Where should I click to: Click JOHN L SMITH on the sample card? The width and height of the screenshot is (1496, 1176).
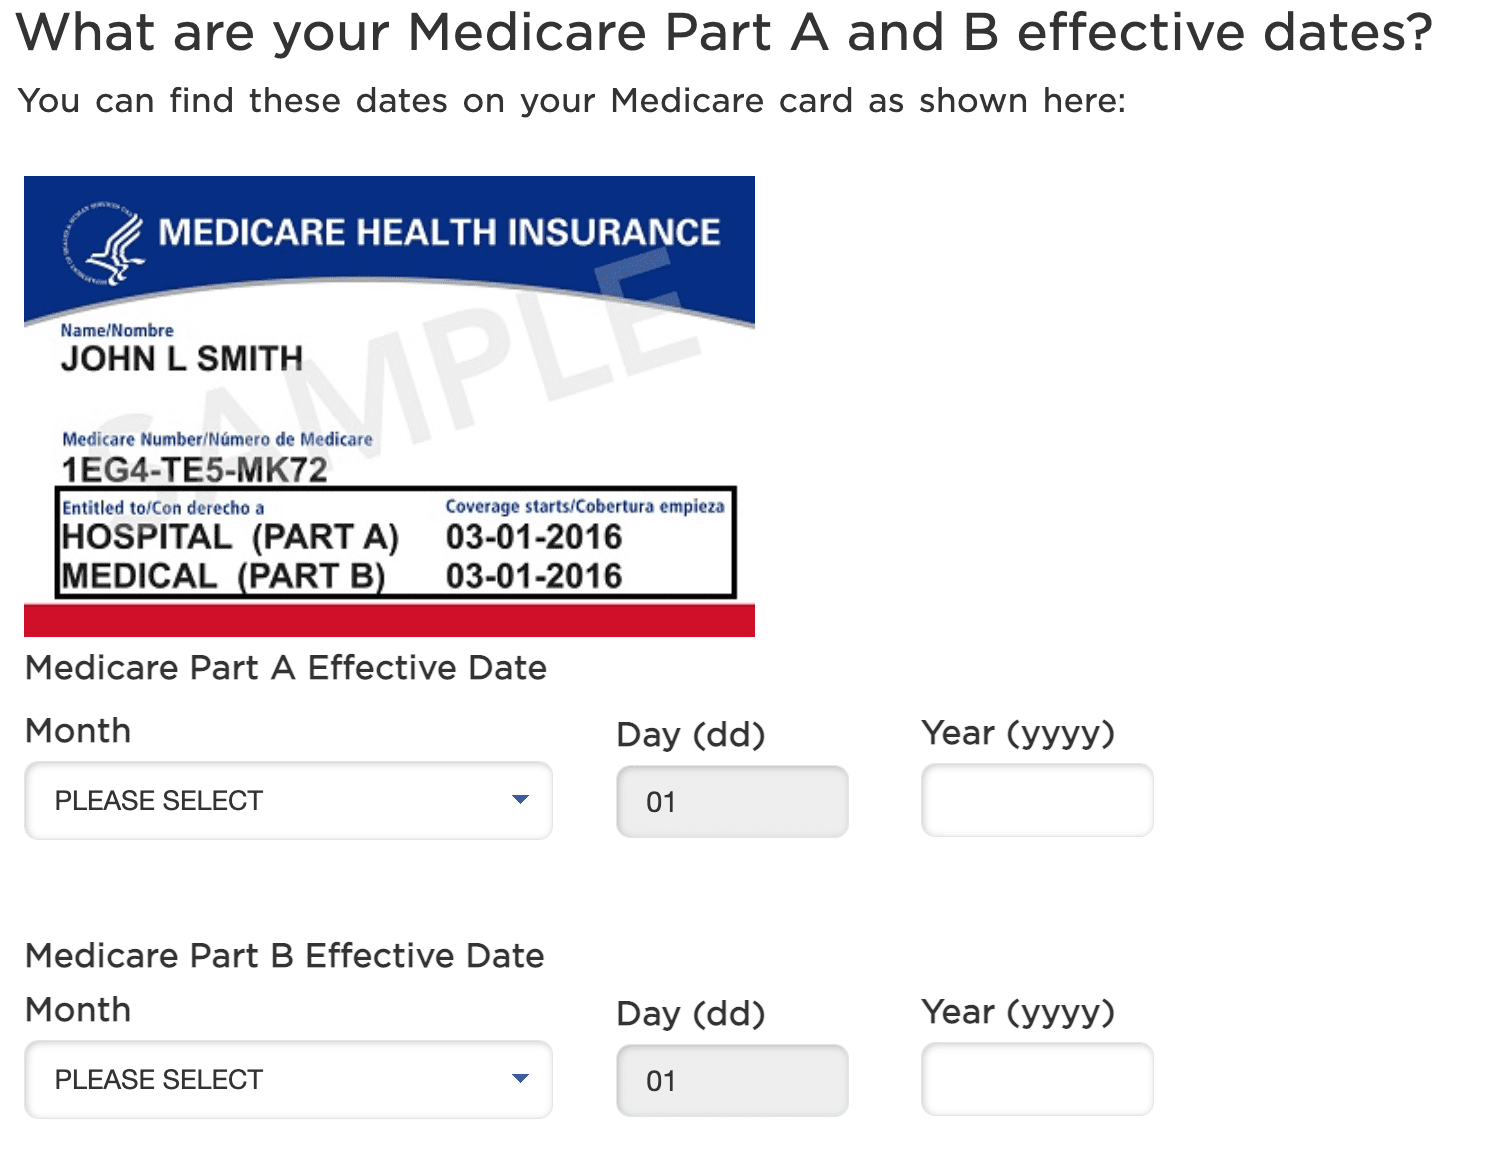[182, 358]
